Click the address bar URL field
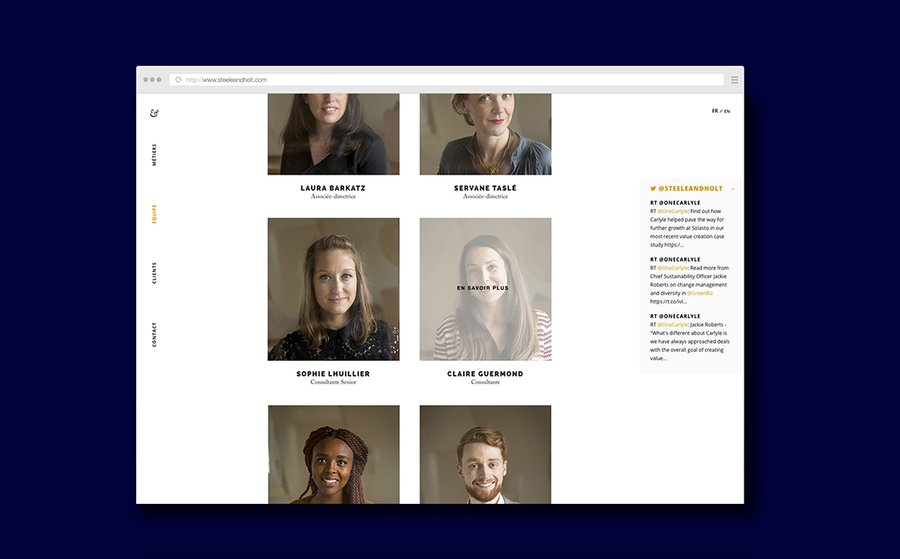The width and height of the screenshot is (900, 559). tap(450, 80)
